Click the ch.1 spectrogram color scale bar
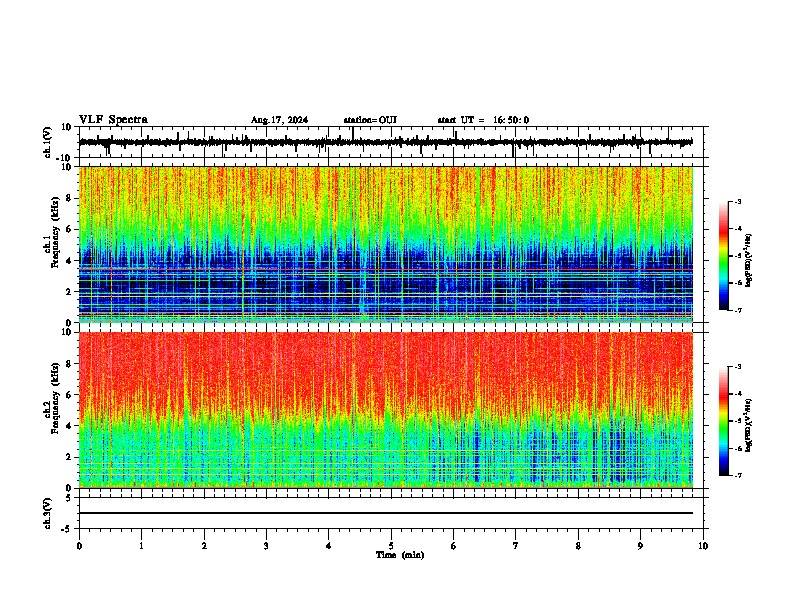792x612 pixels. 724,256
